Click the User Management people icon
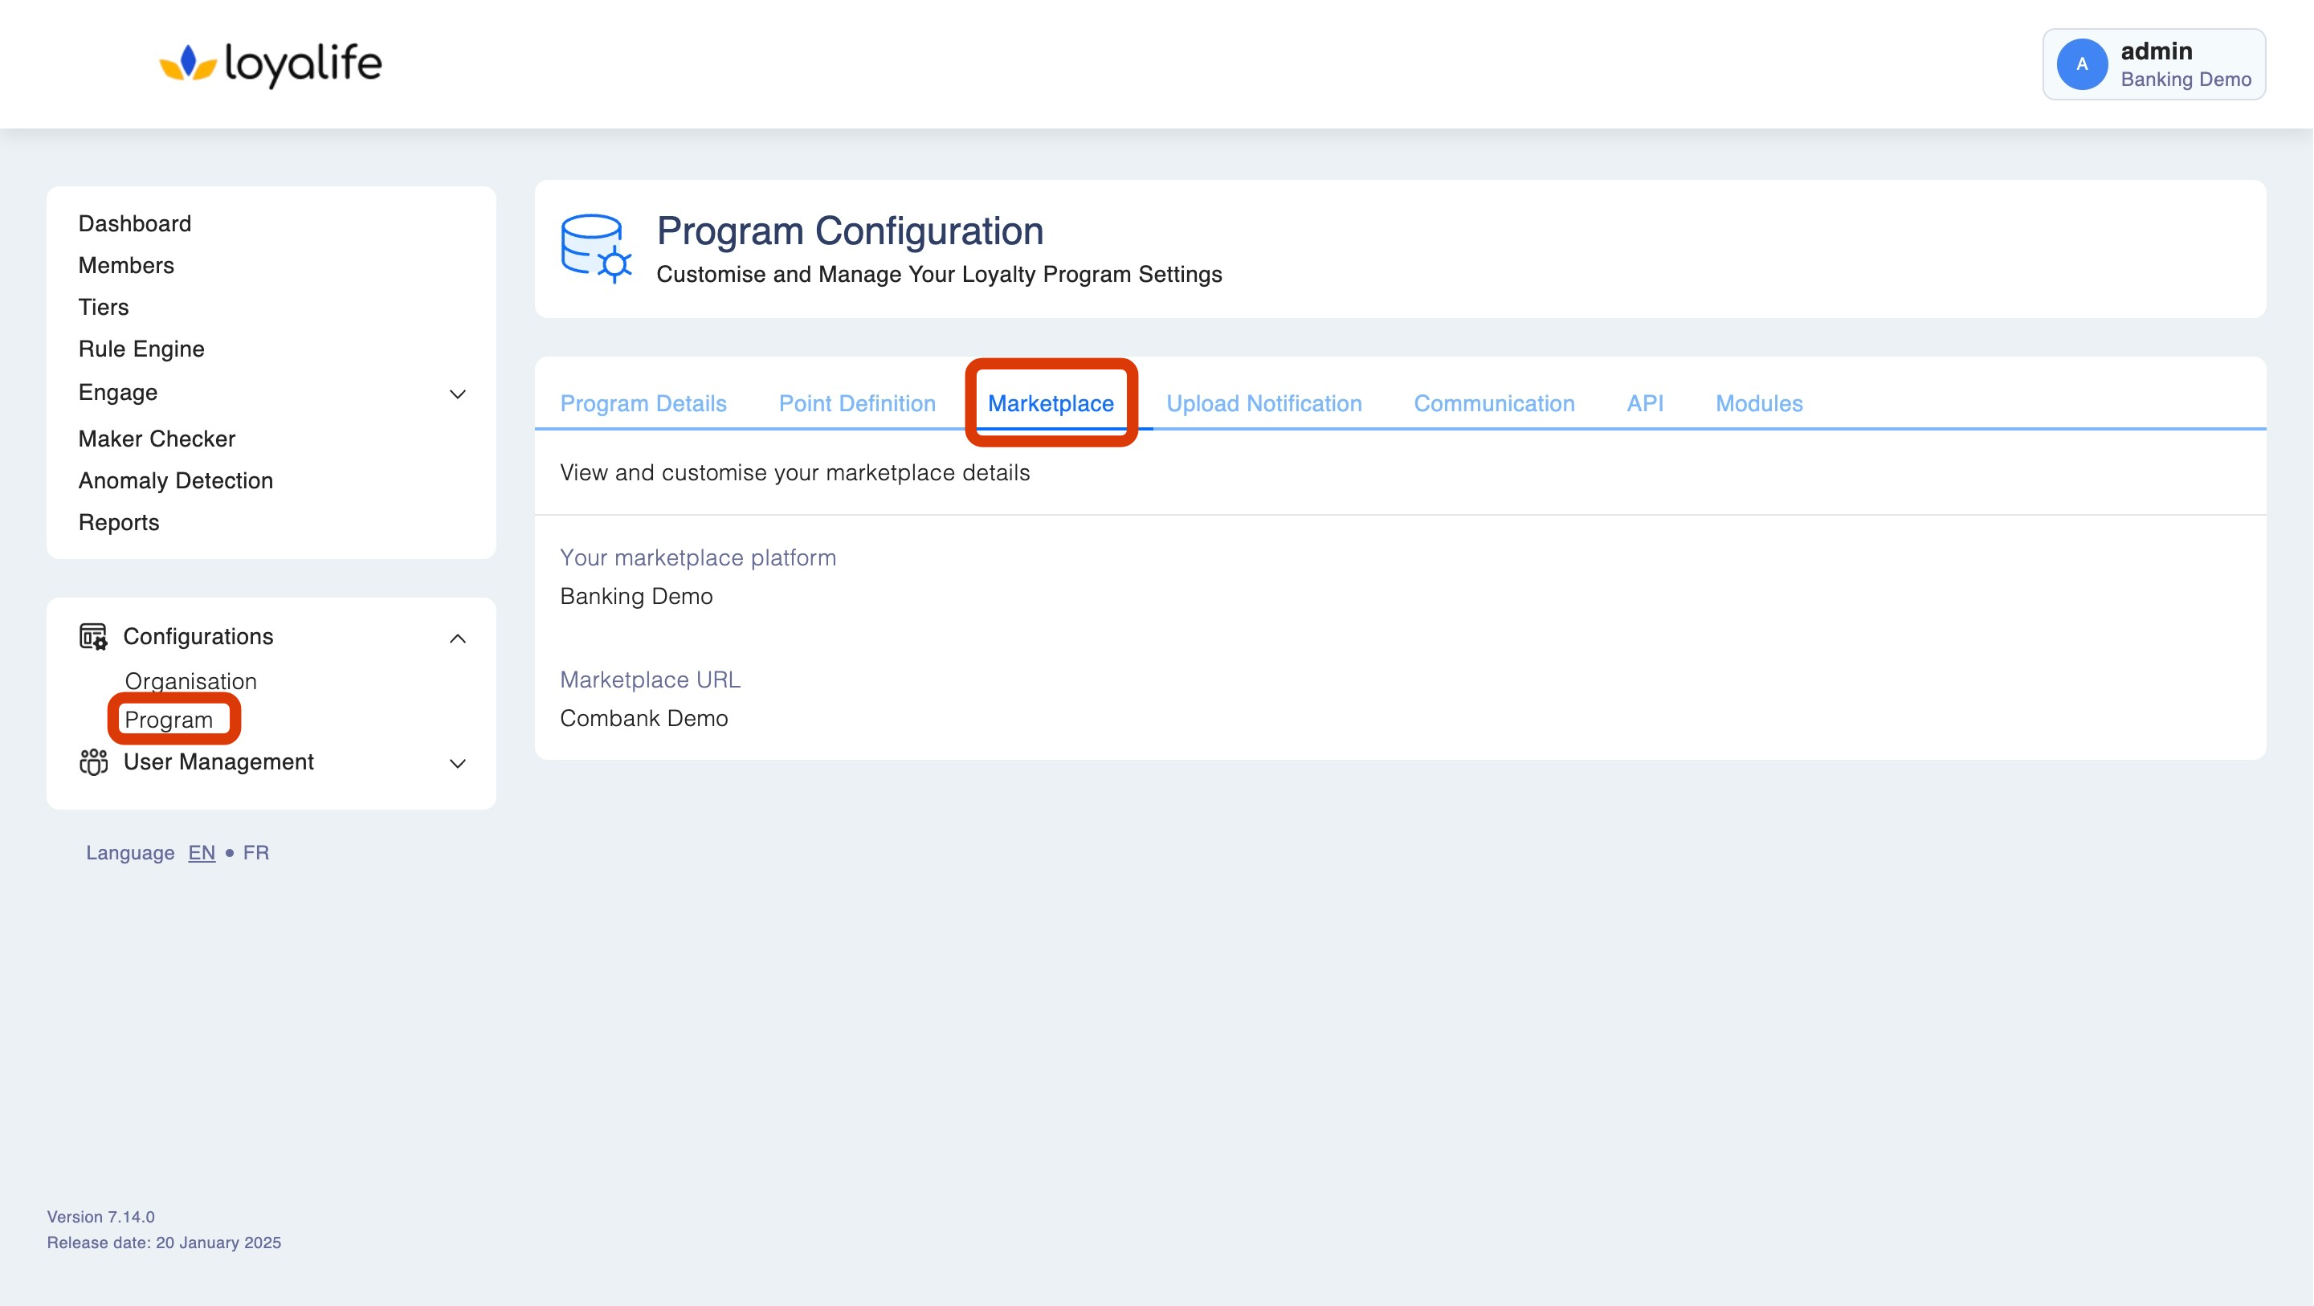 [93, 762]
